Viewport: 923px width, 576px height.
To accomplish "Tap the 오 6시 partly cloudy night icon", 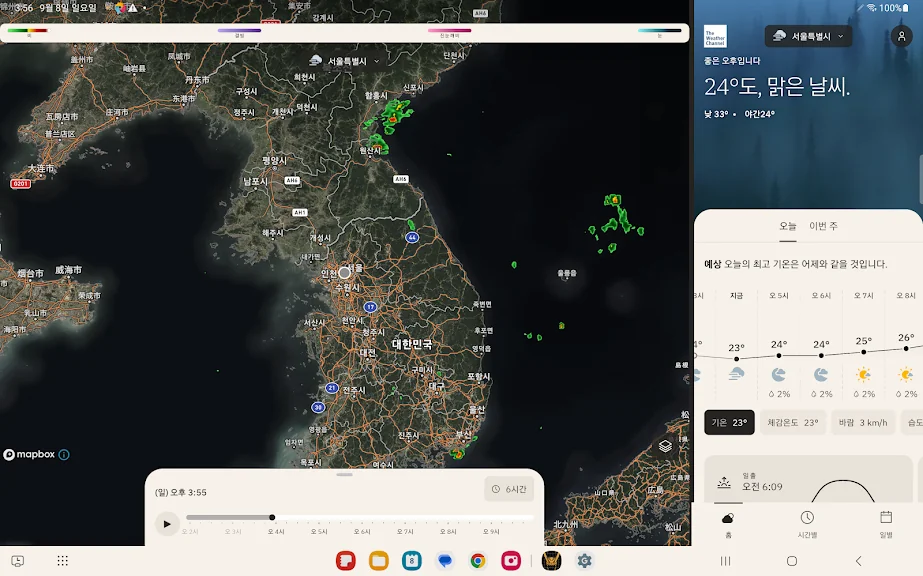I will [821, 374].
